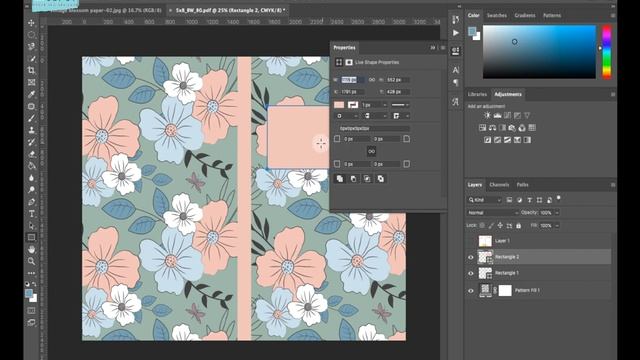Toggle visibility of Pattern Fill 1 layer
Screen dimensions: 640x360
pos(471,291)
